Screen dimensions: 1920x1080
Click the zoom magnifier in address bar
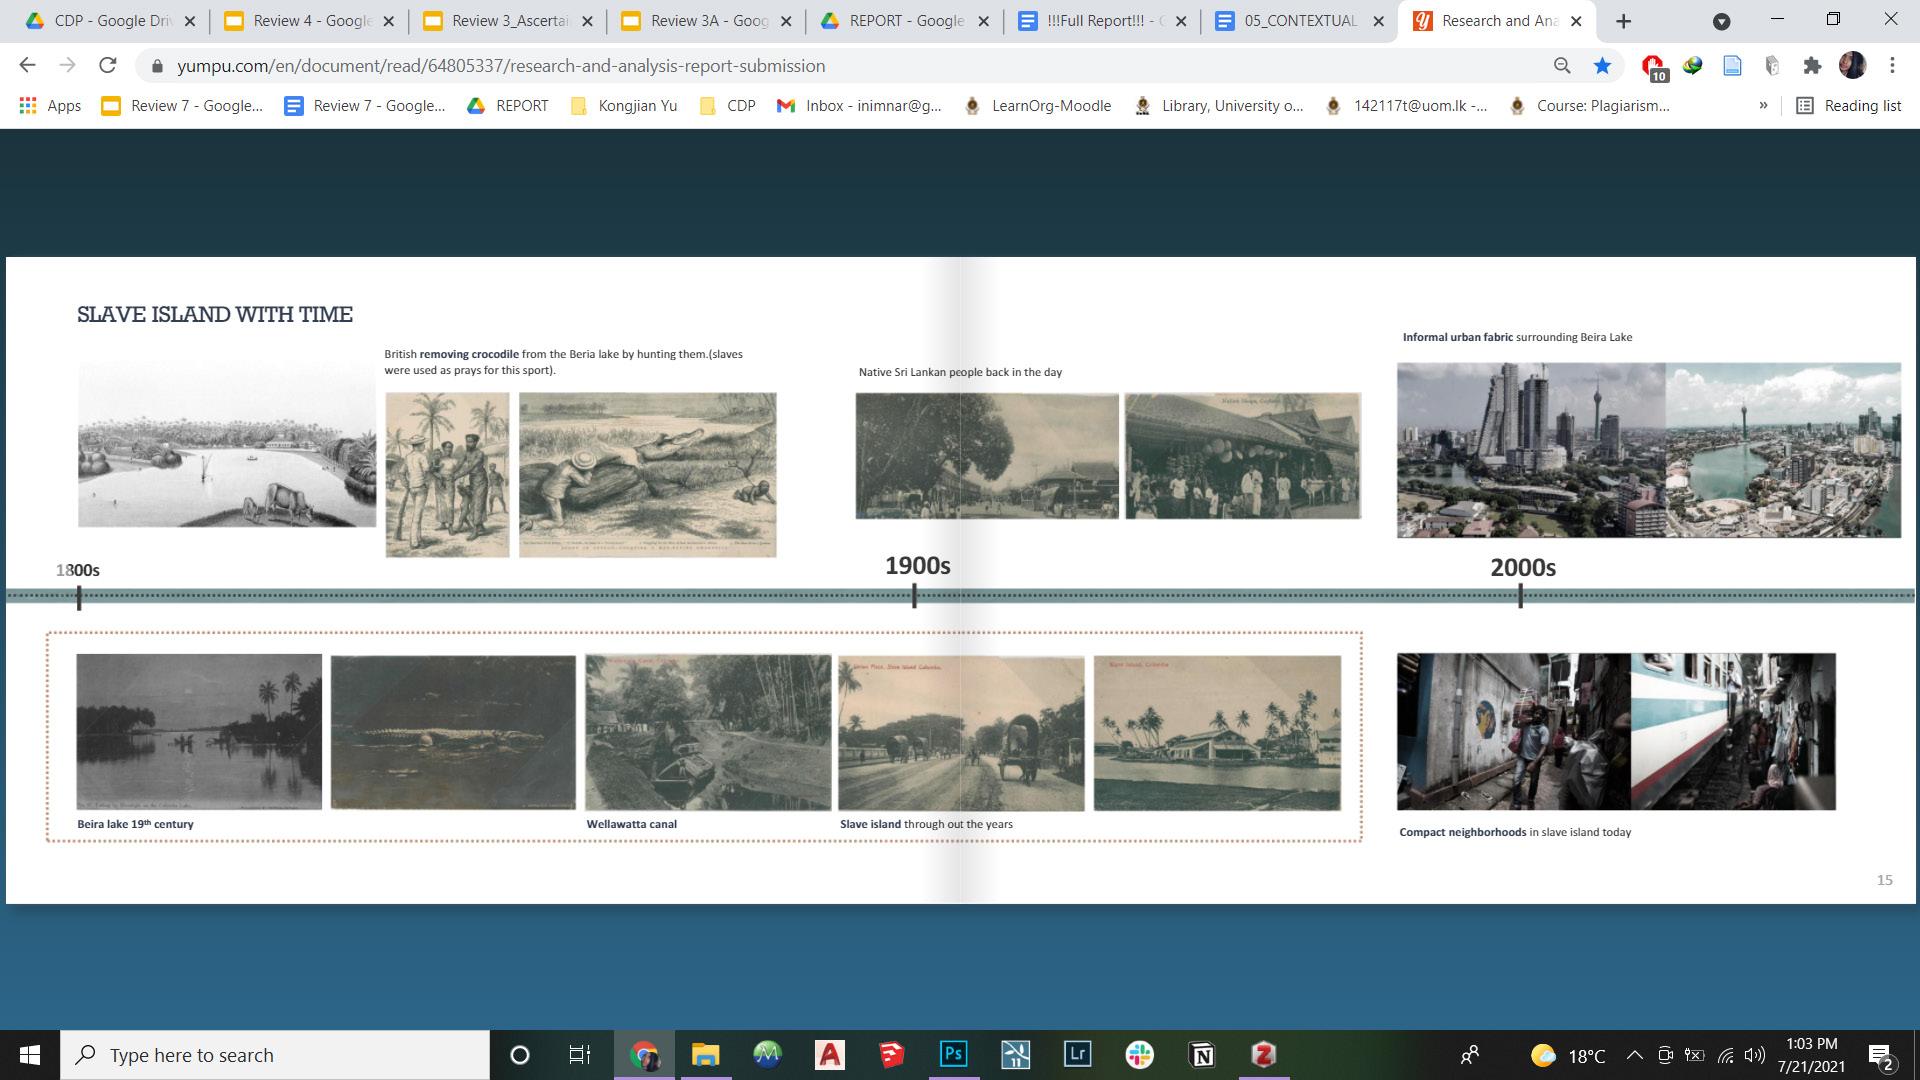tap(1562, 66)
